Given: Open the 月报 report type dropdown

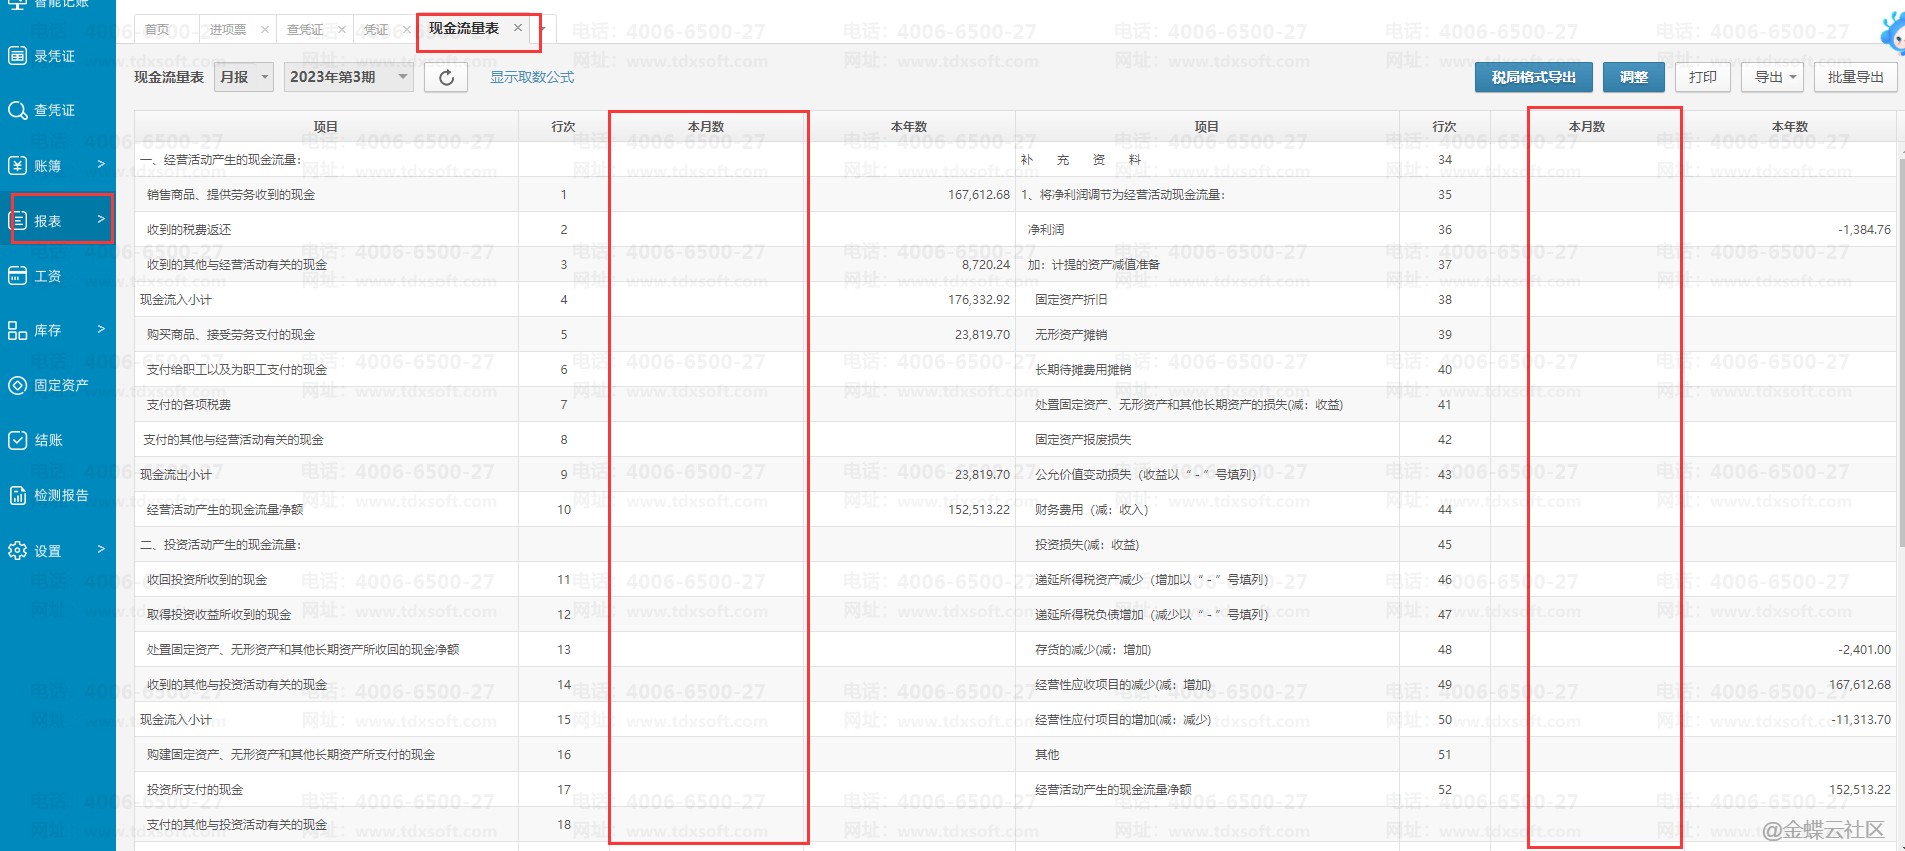Looking at the screenshot, I should (x=244, y=77).
